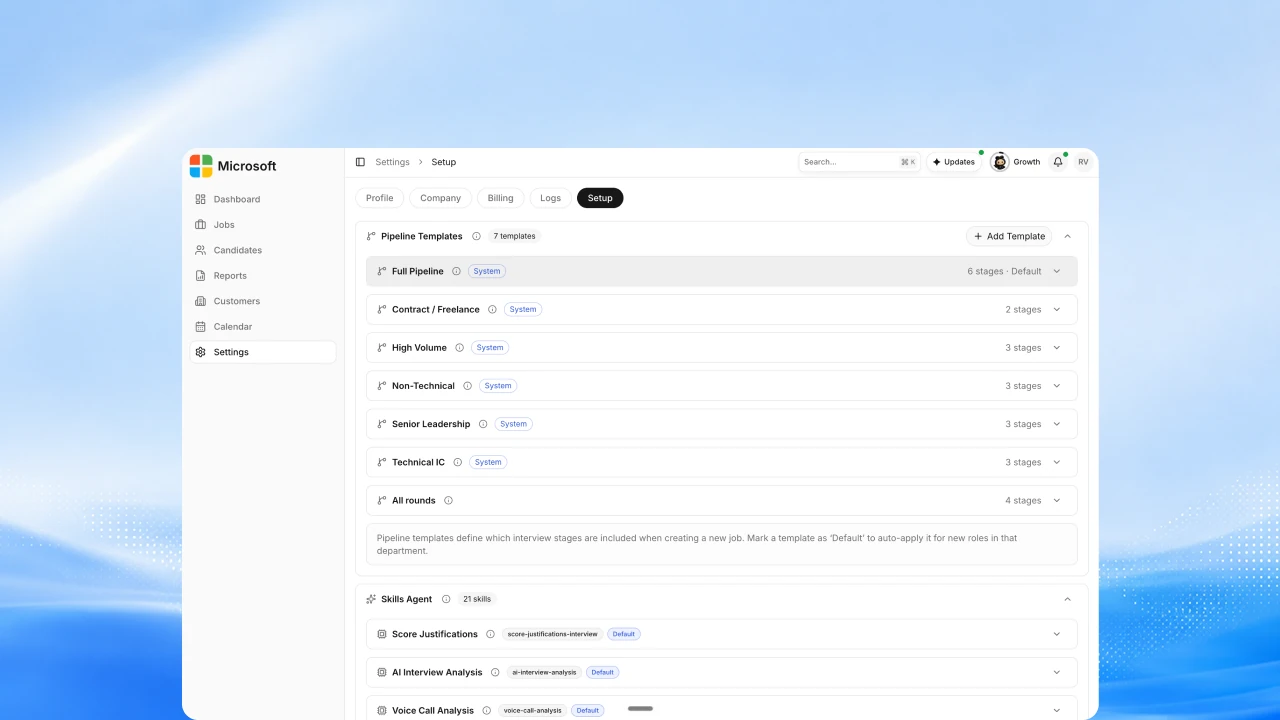
Task: Open the Billing tab
Action: point(501,198)
